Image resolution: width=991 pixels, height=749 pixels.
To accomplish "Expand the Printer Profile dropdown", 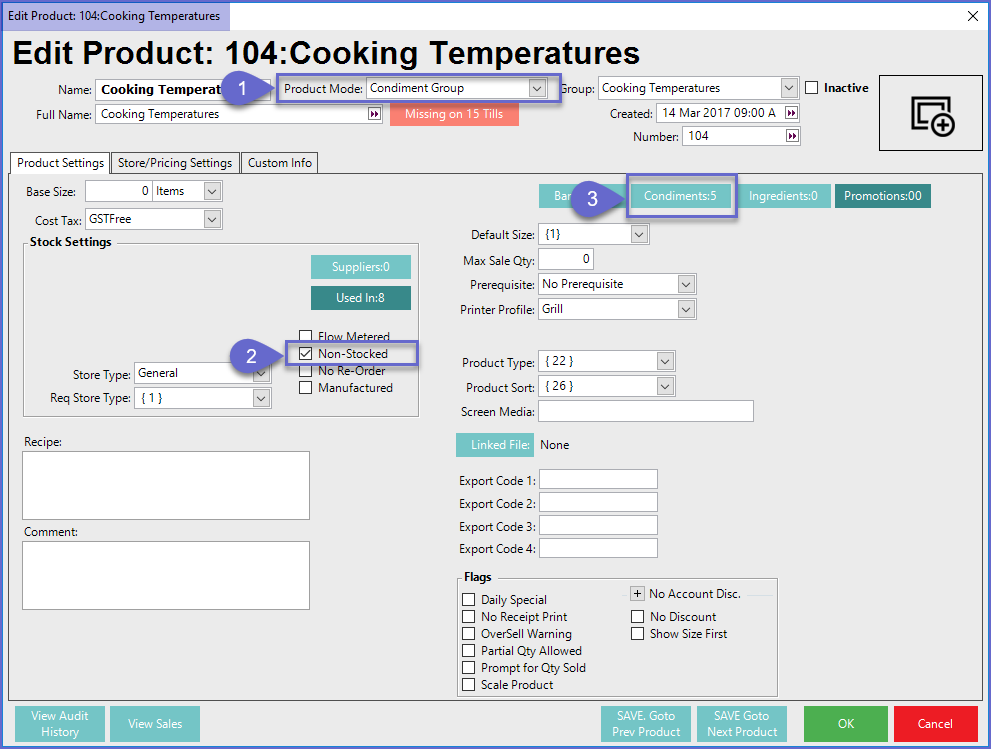I will 685,310.
